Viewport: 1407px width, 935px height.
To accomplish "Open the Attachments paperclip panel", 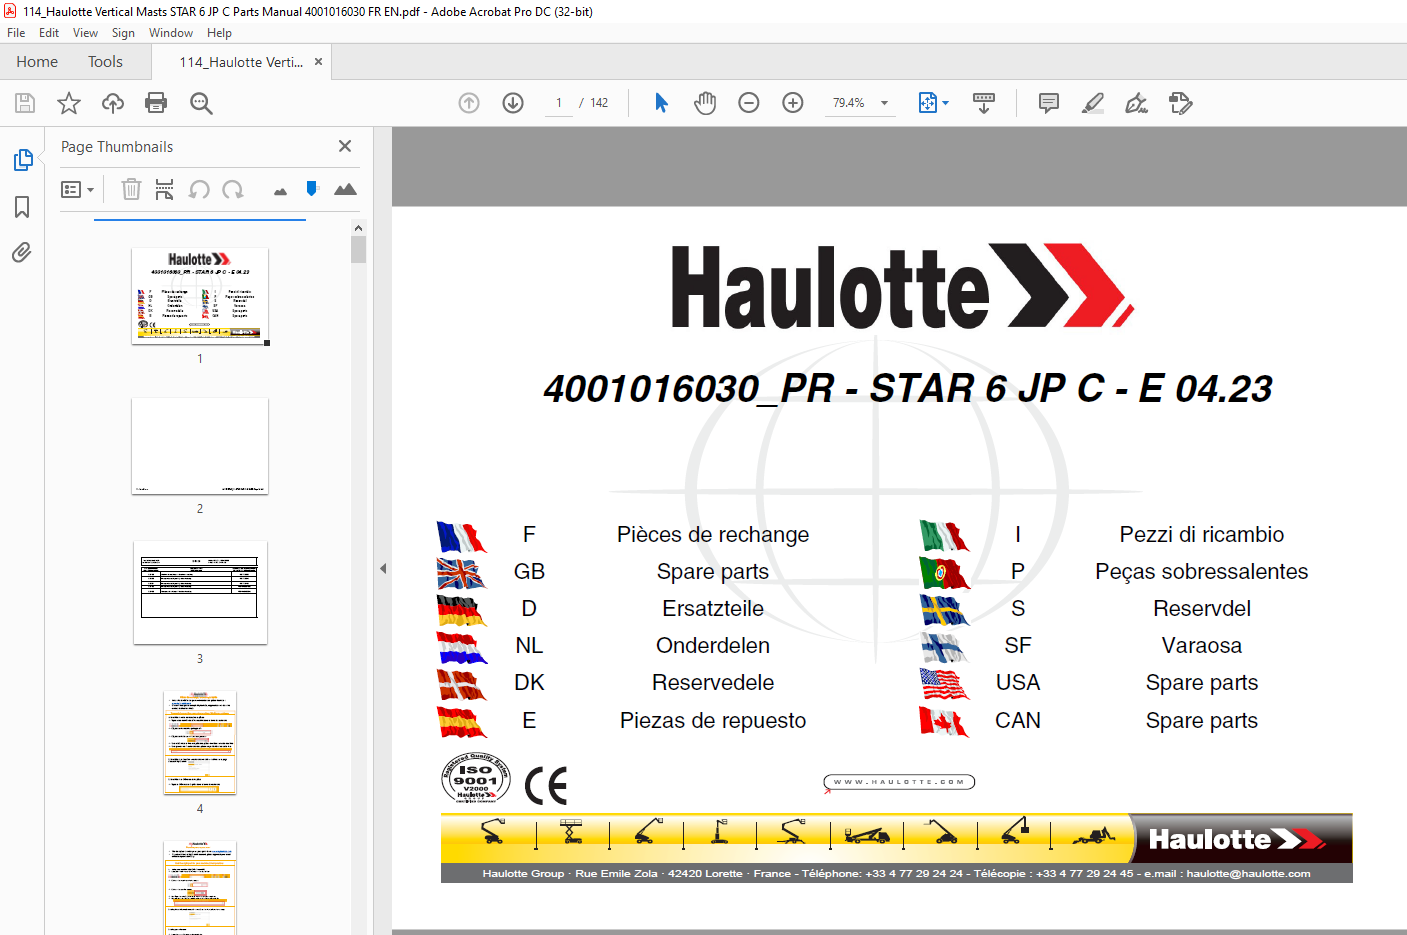I will 22,253.
